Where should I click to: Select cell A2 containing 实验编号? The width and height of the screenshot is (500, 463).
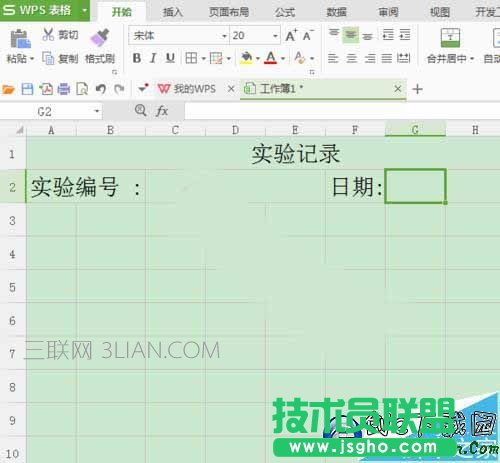51,186
